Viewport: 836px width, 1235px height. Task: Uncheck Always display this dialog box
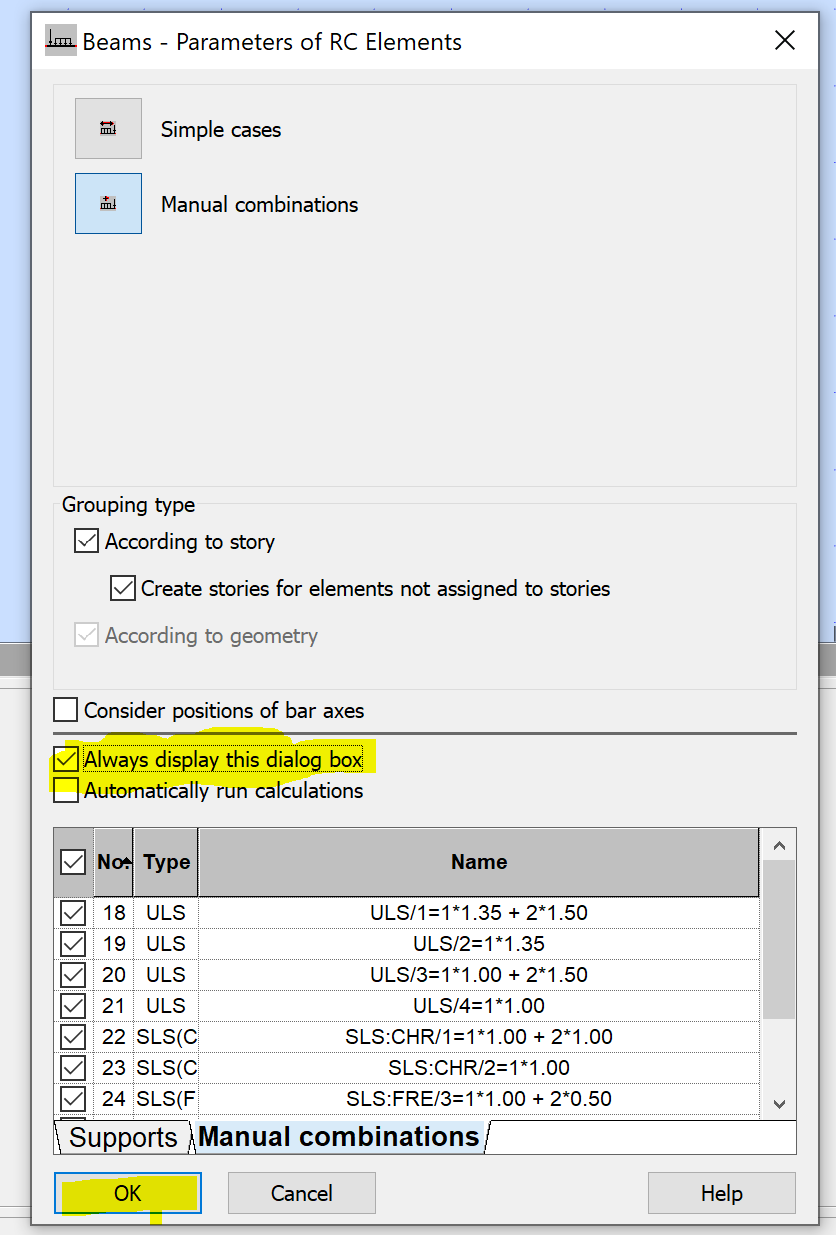pyautogui.click(x=65, y=759)
